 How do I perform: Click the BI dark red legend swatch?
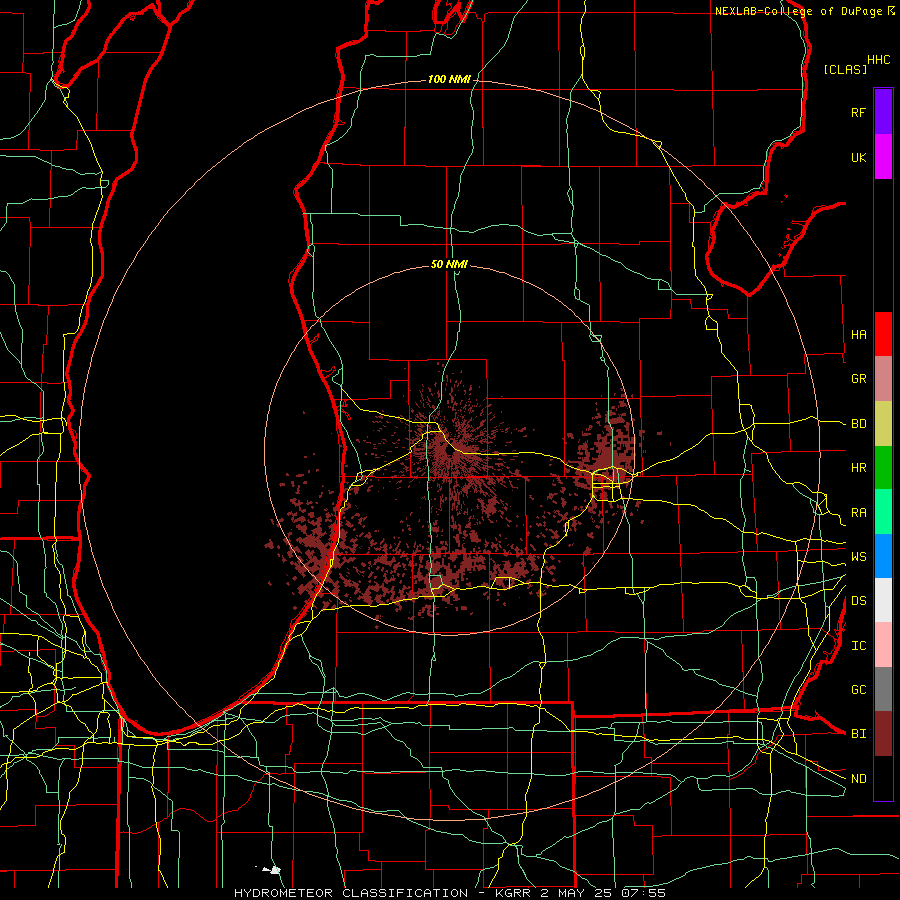(883, 734)
